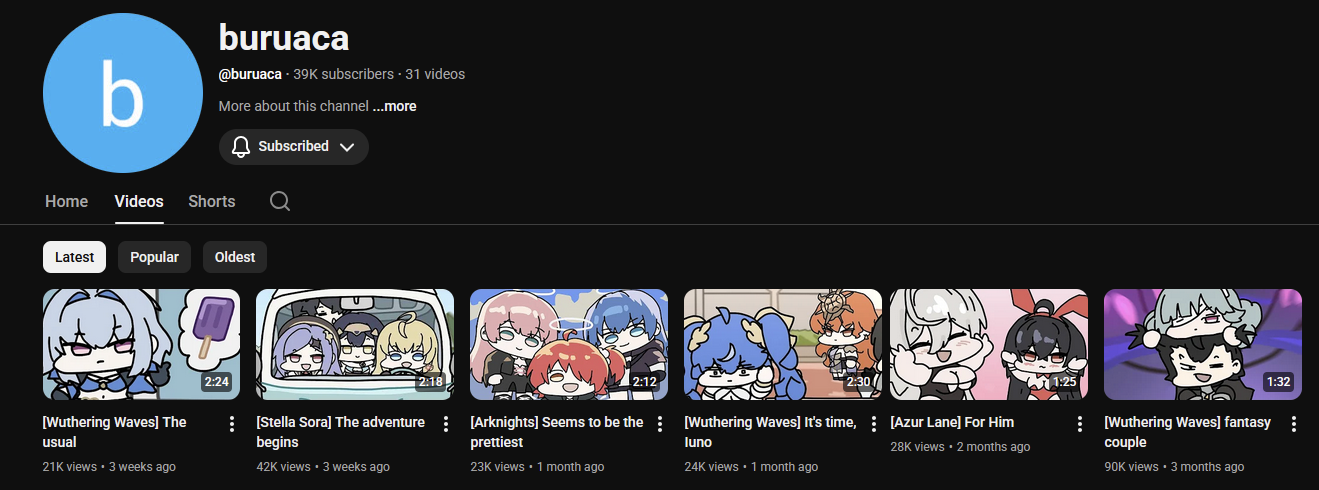Switch to the Home tab
This screenshot has width=1319, height=490.
67,201
